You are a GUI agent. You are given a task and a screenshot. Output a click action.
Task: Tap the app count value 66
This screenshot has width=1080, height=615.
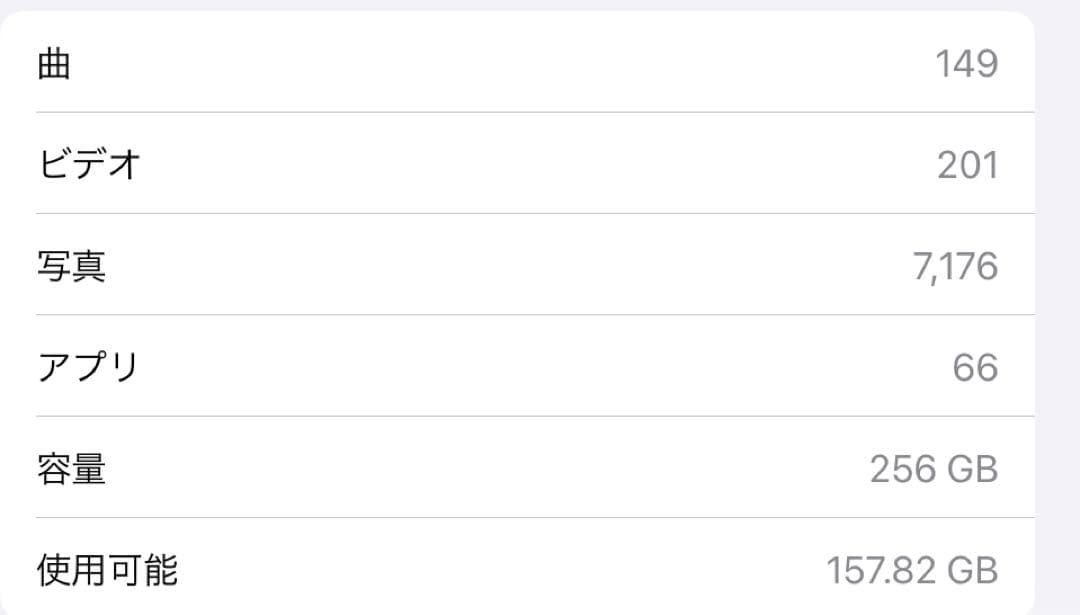tap(973, 366)
